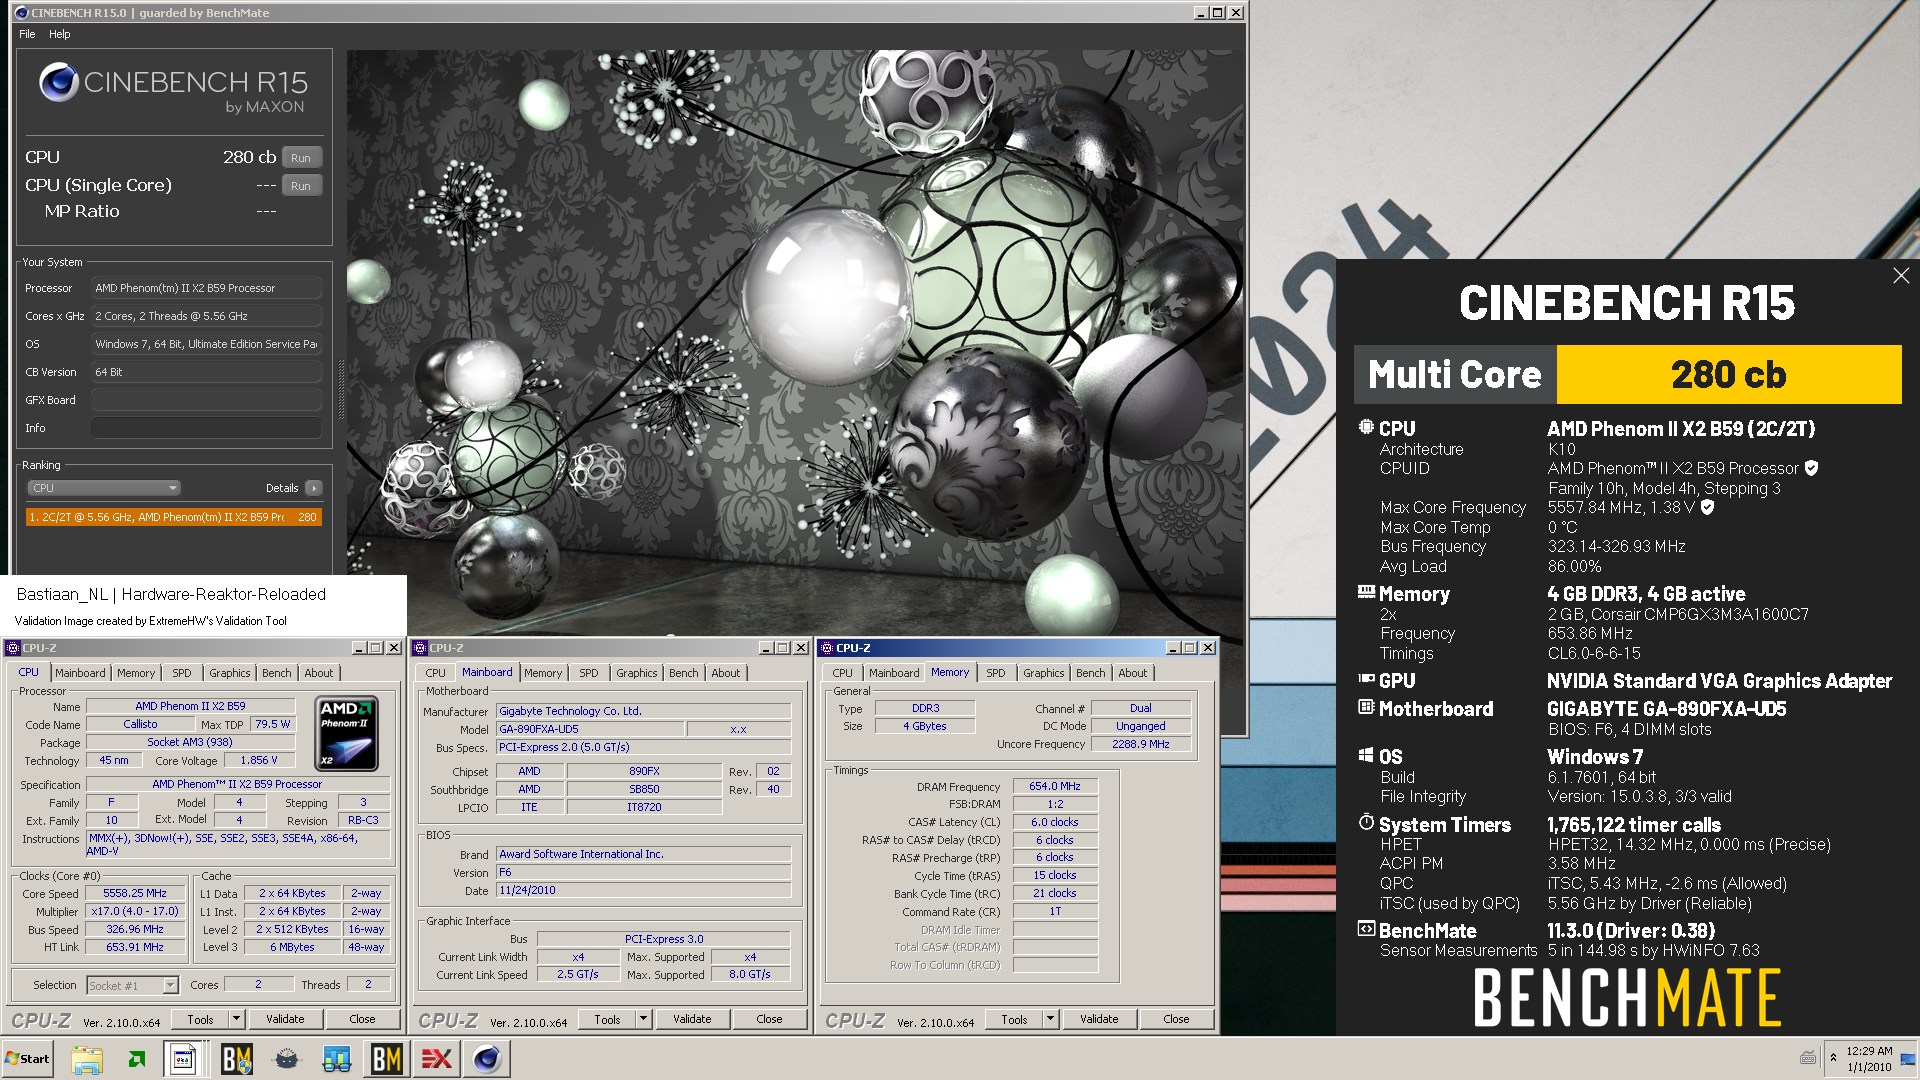
Task: Click the Motherboard icon in BenchMate panel
Action: [1366, 707]
